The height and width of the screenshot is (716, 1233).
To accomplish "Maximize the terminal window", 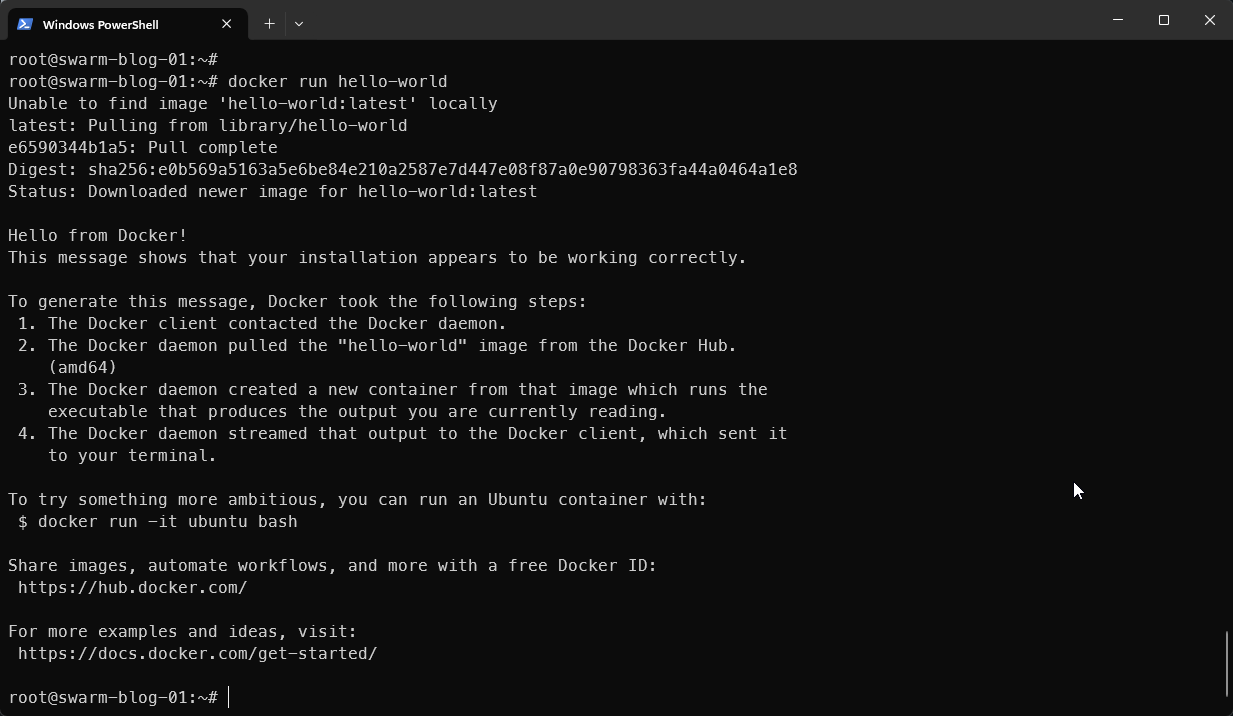I will click(1164, 20).
